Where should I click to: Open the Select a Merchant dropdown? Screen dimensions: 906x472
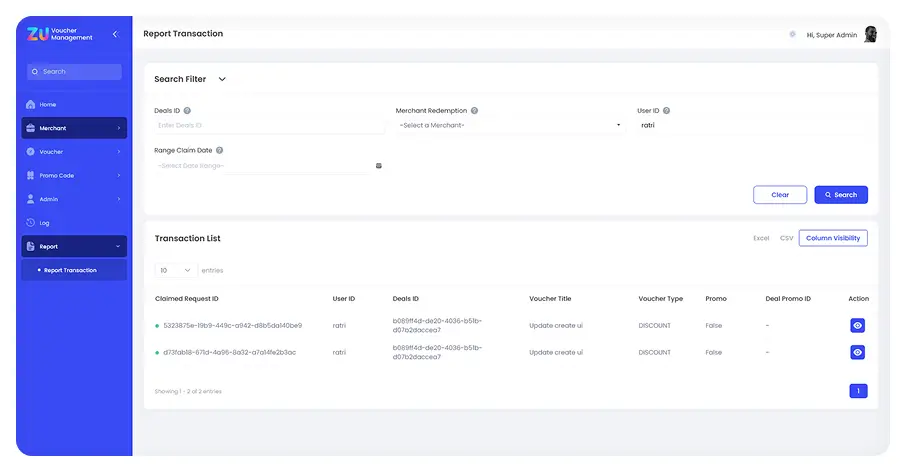point(510,126)
